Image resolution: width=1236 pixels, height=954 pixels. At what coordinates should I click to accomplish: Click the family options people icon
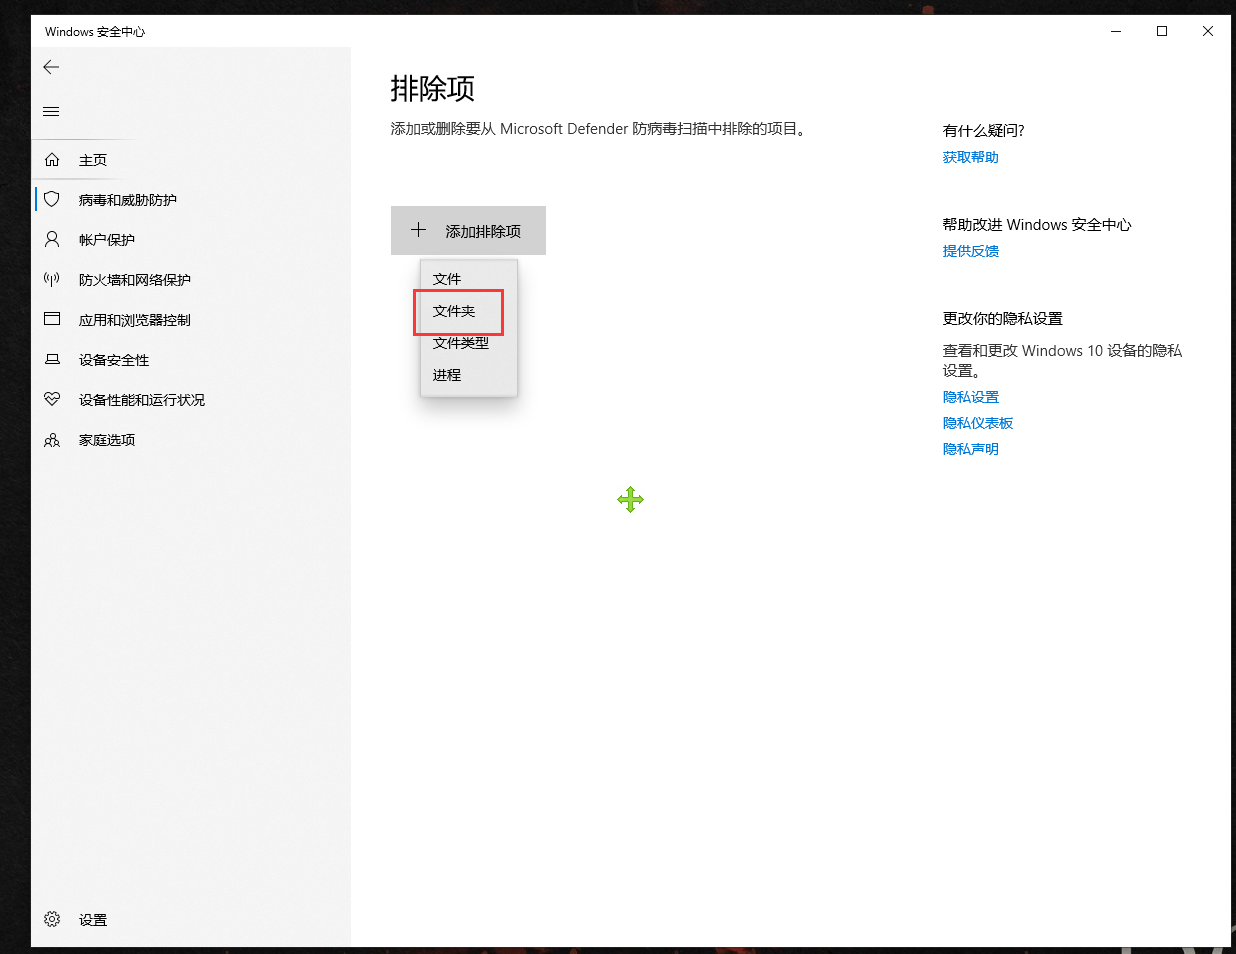click(52, 440)
